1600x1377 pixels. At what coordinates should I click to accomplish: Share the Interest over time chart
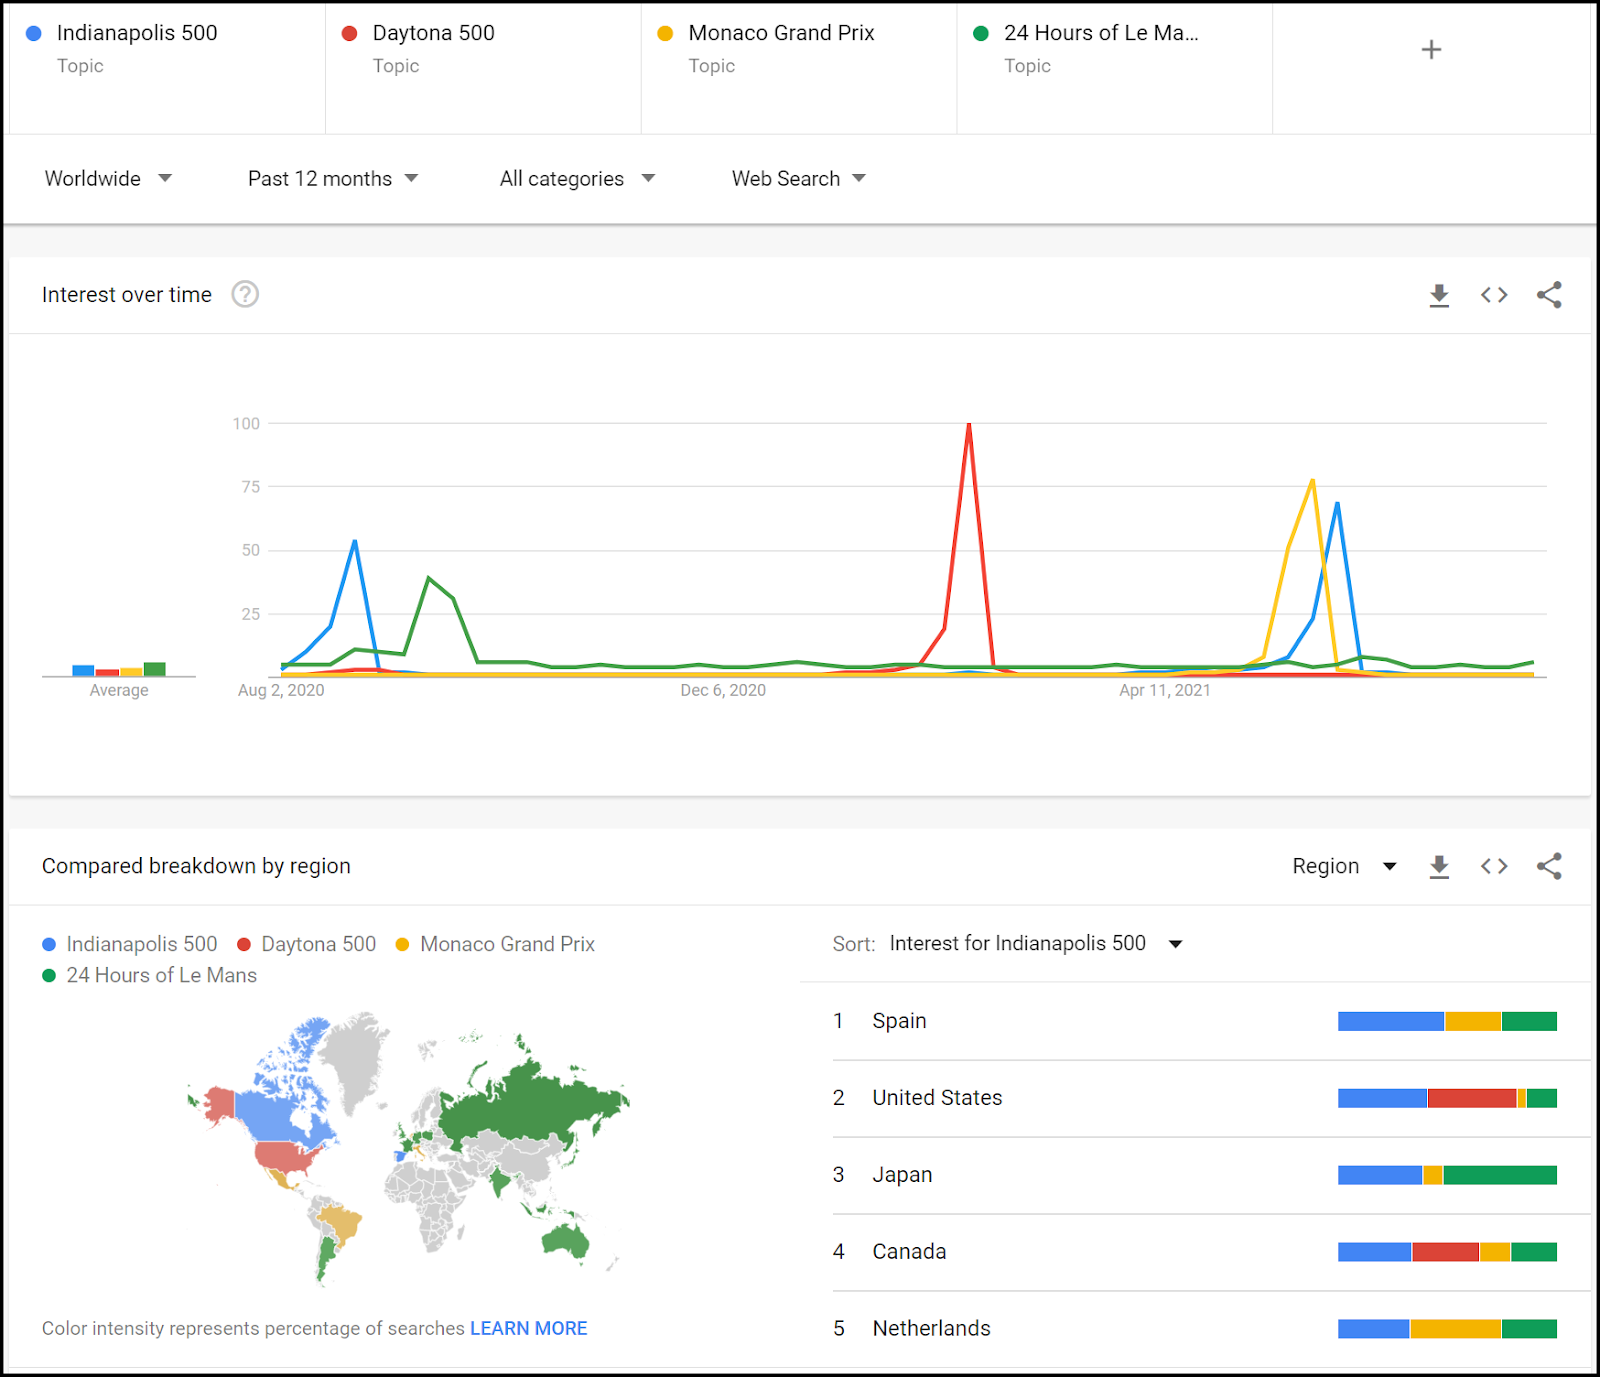[1549, 295]
